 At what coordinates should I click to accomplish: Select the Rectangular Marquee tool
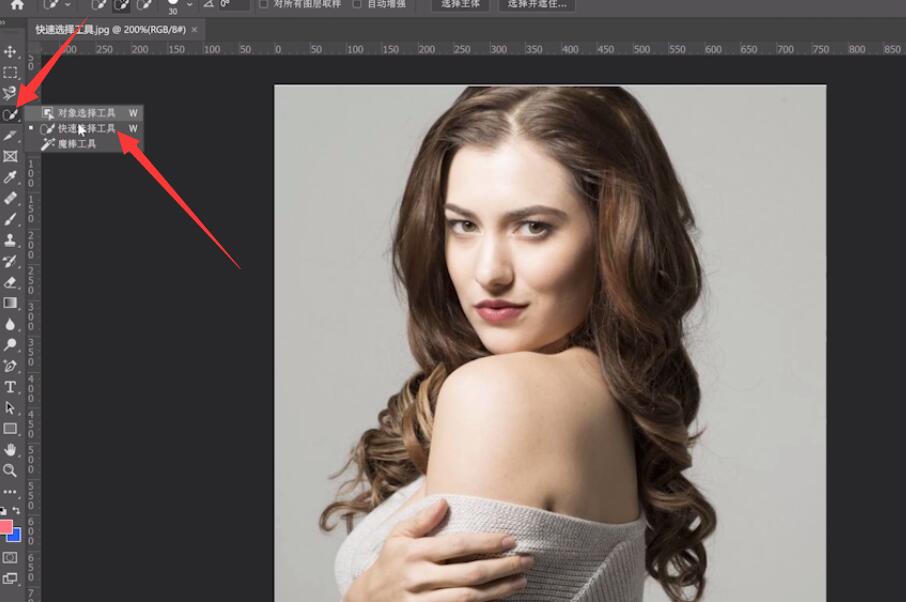click(10, 72)
